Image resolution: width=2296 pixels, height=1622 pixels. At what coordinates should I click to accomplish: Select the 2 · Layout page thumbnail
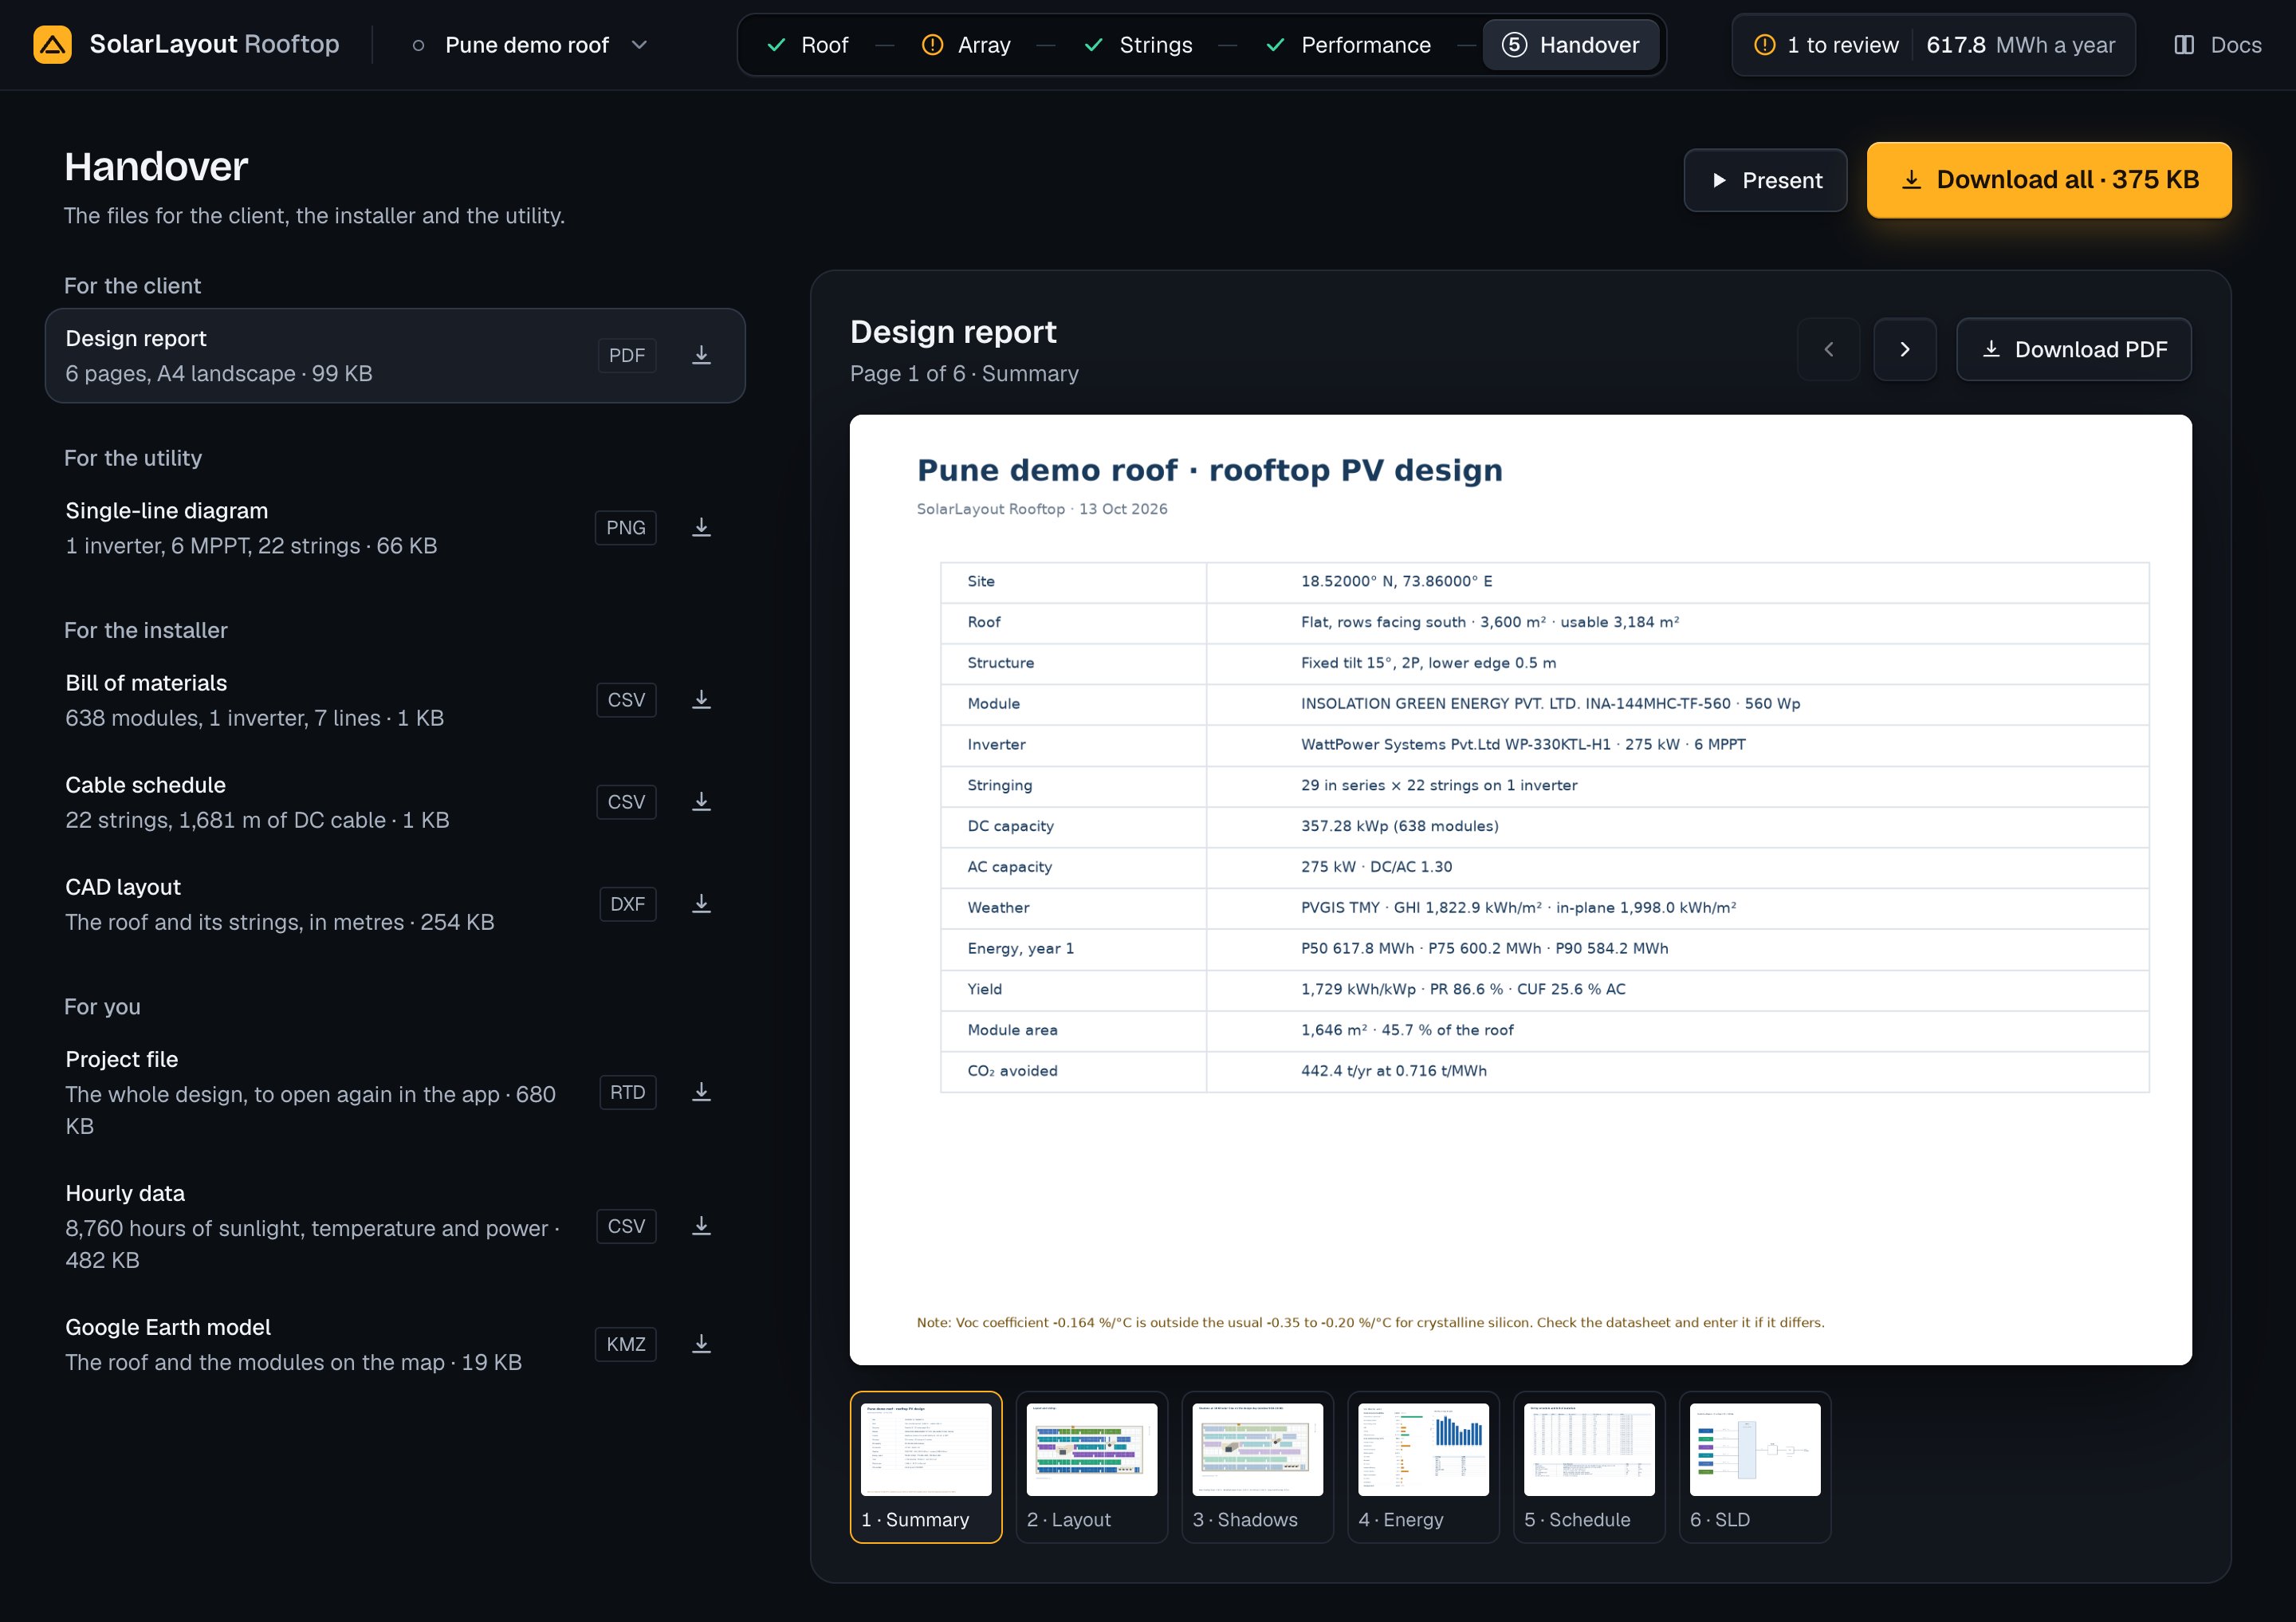pos(1092,1467)
